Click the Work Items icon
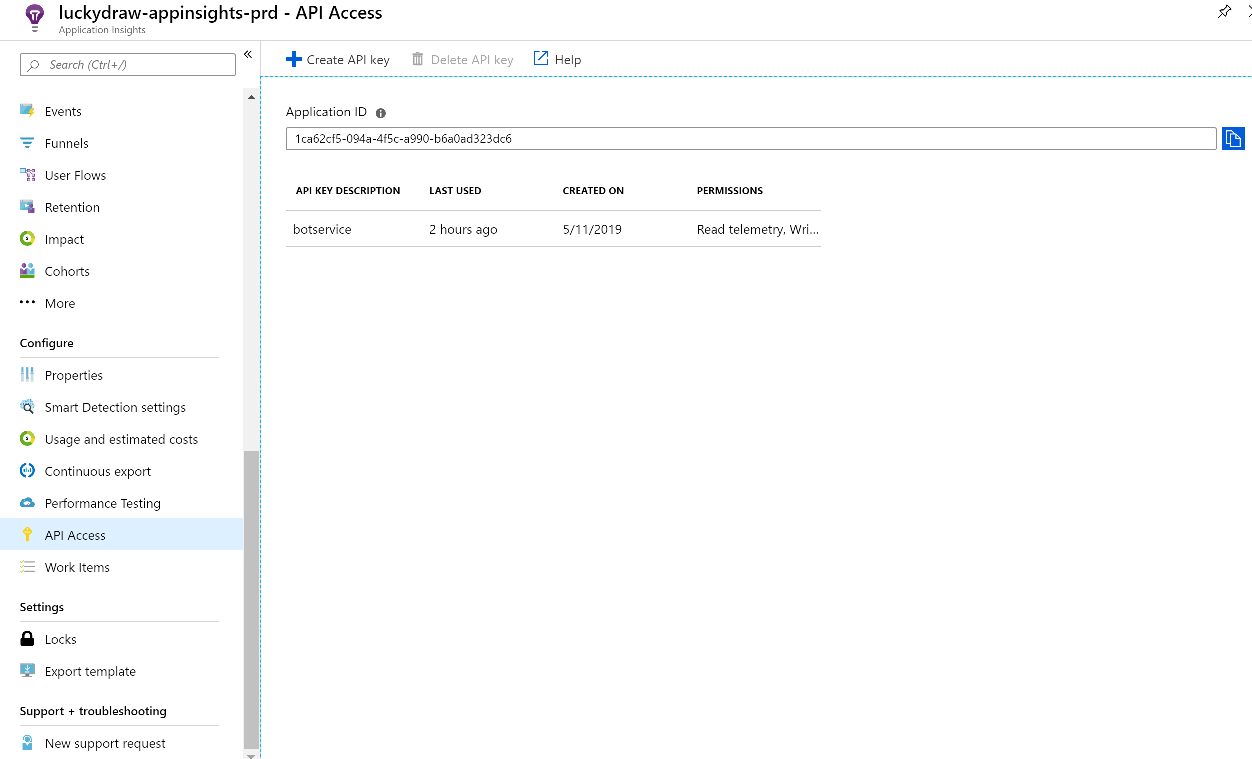This screenshot has height=759, width=1252. [28, 567]
